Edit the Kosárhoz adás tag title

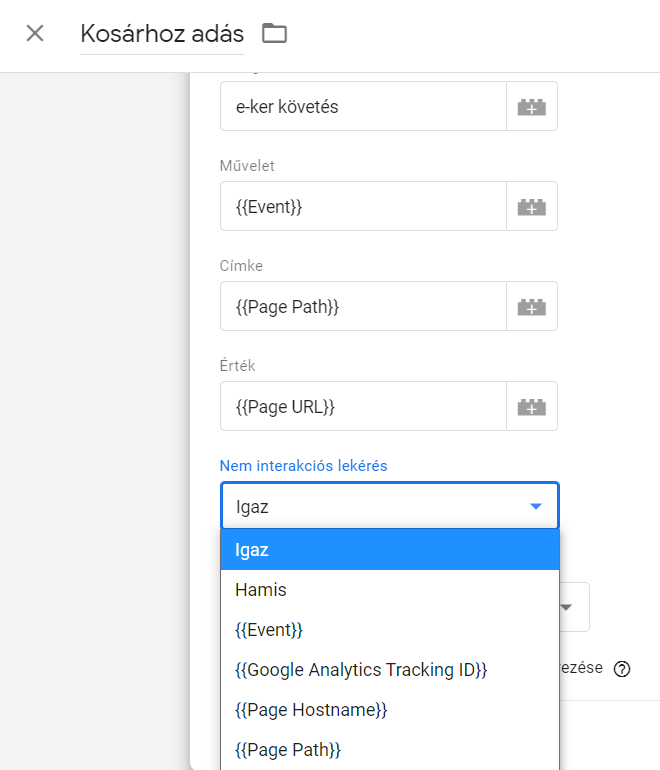tap(162, 33)
